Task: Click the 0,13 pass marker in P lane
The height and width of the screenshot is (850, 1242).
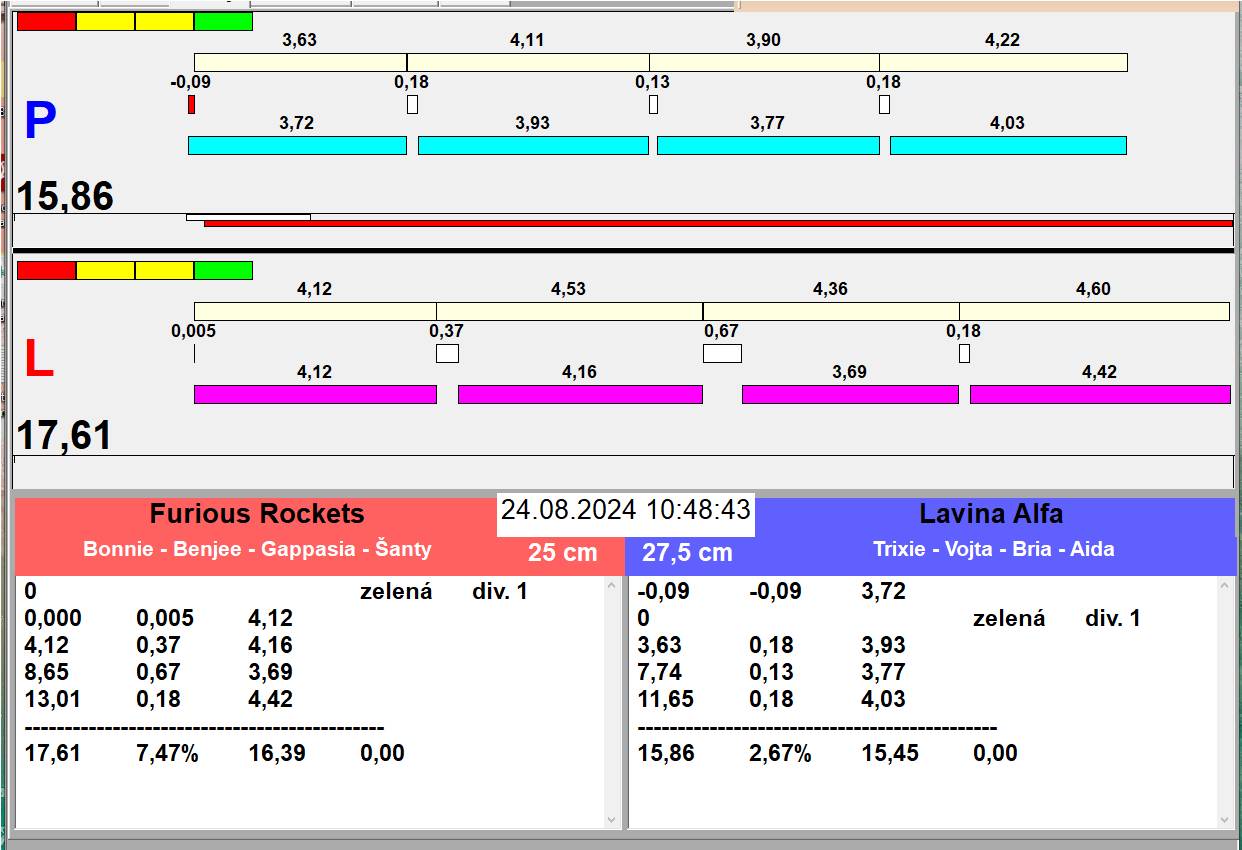Action: 653,104
